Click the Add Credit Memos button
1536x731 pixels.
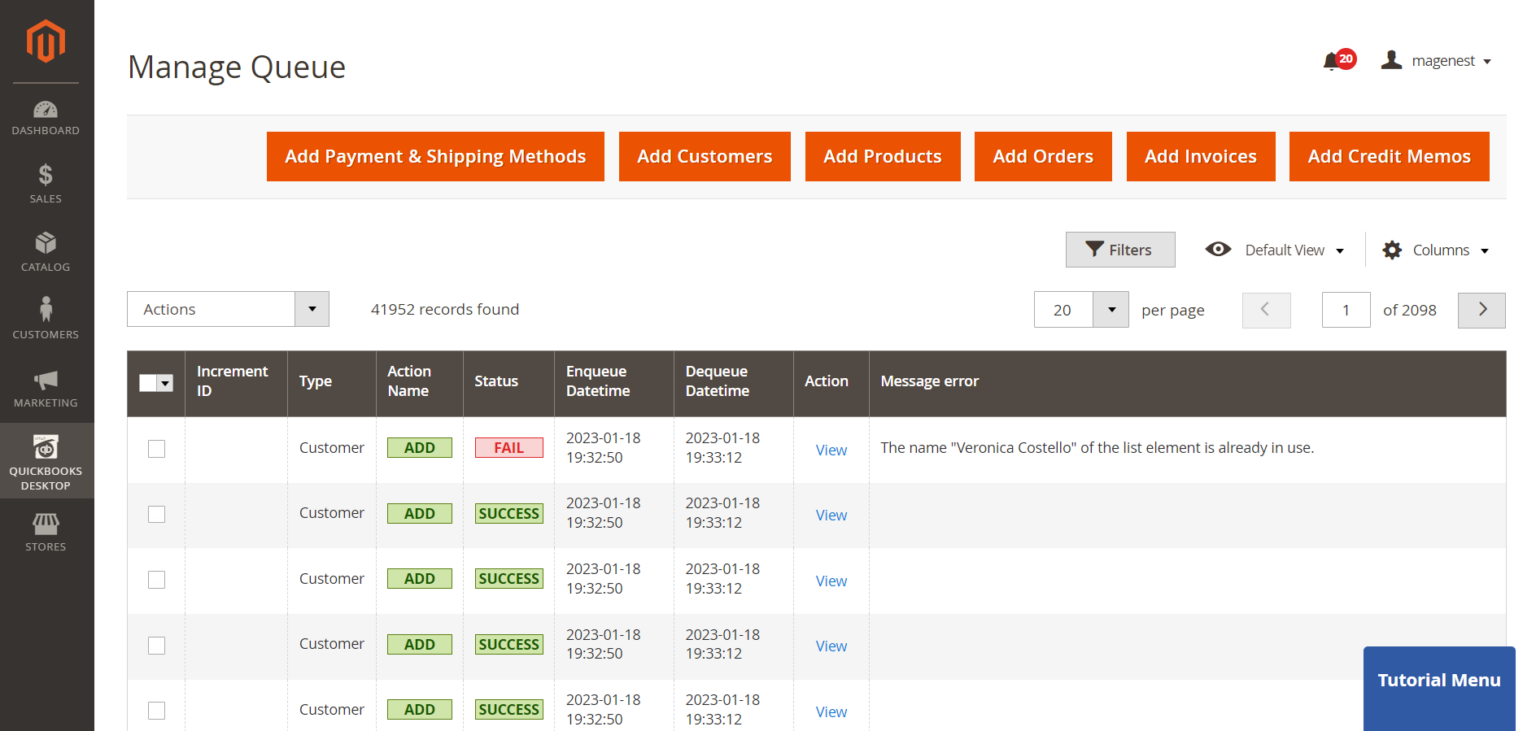click(1389, 156)
